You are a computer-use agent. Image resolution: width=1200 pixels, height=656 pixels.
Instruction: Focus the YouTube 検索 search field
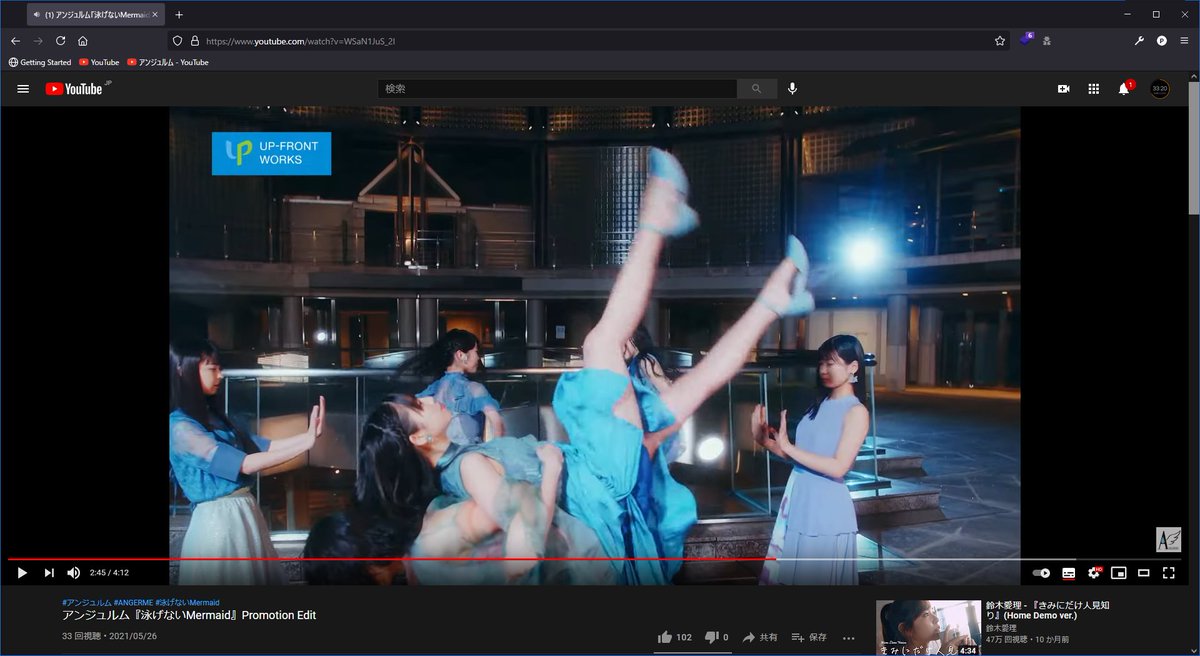click(x=557, y=89)
